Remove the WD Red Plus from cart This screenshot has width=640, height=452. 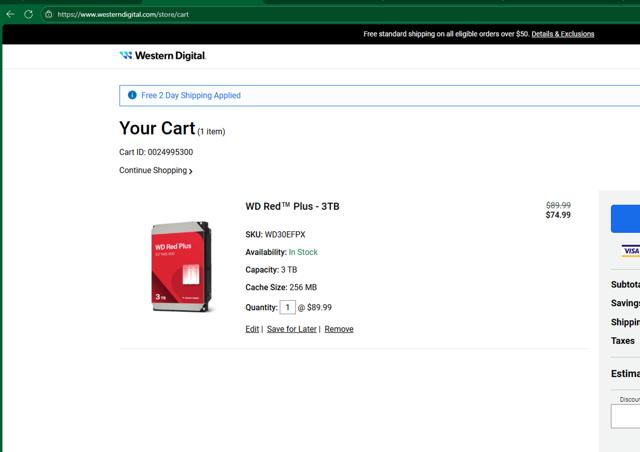tap(339, 329)
